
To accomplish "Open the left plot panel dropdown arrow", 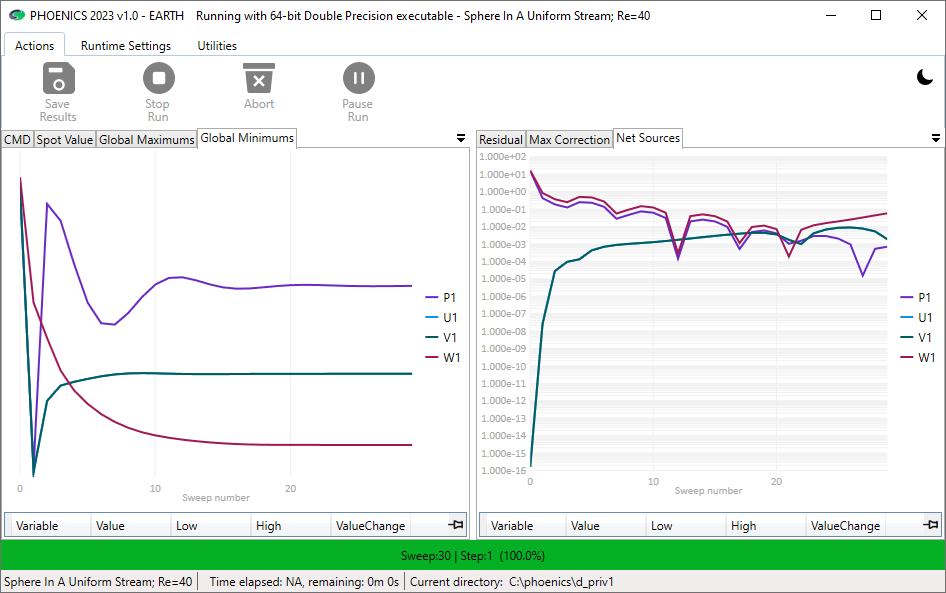I will pyautogui.click(x=461, y=138).
